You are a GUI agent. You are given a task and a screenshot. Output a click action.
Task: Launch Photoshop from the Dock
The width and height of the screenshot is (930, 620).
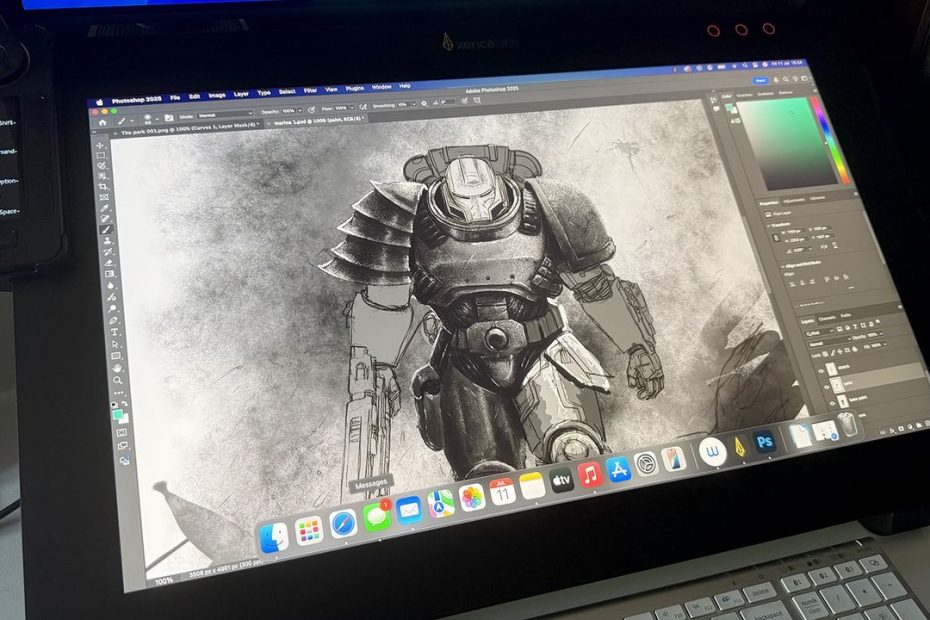pos(765,442)
